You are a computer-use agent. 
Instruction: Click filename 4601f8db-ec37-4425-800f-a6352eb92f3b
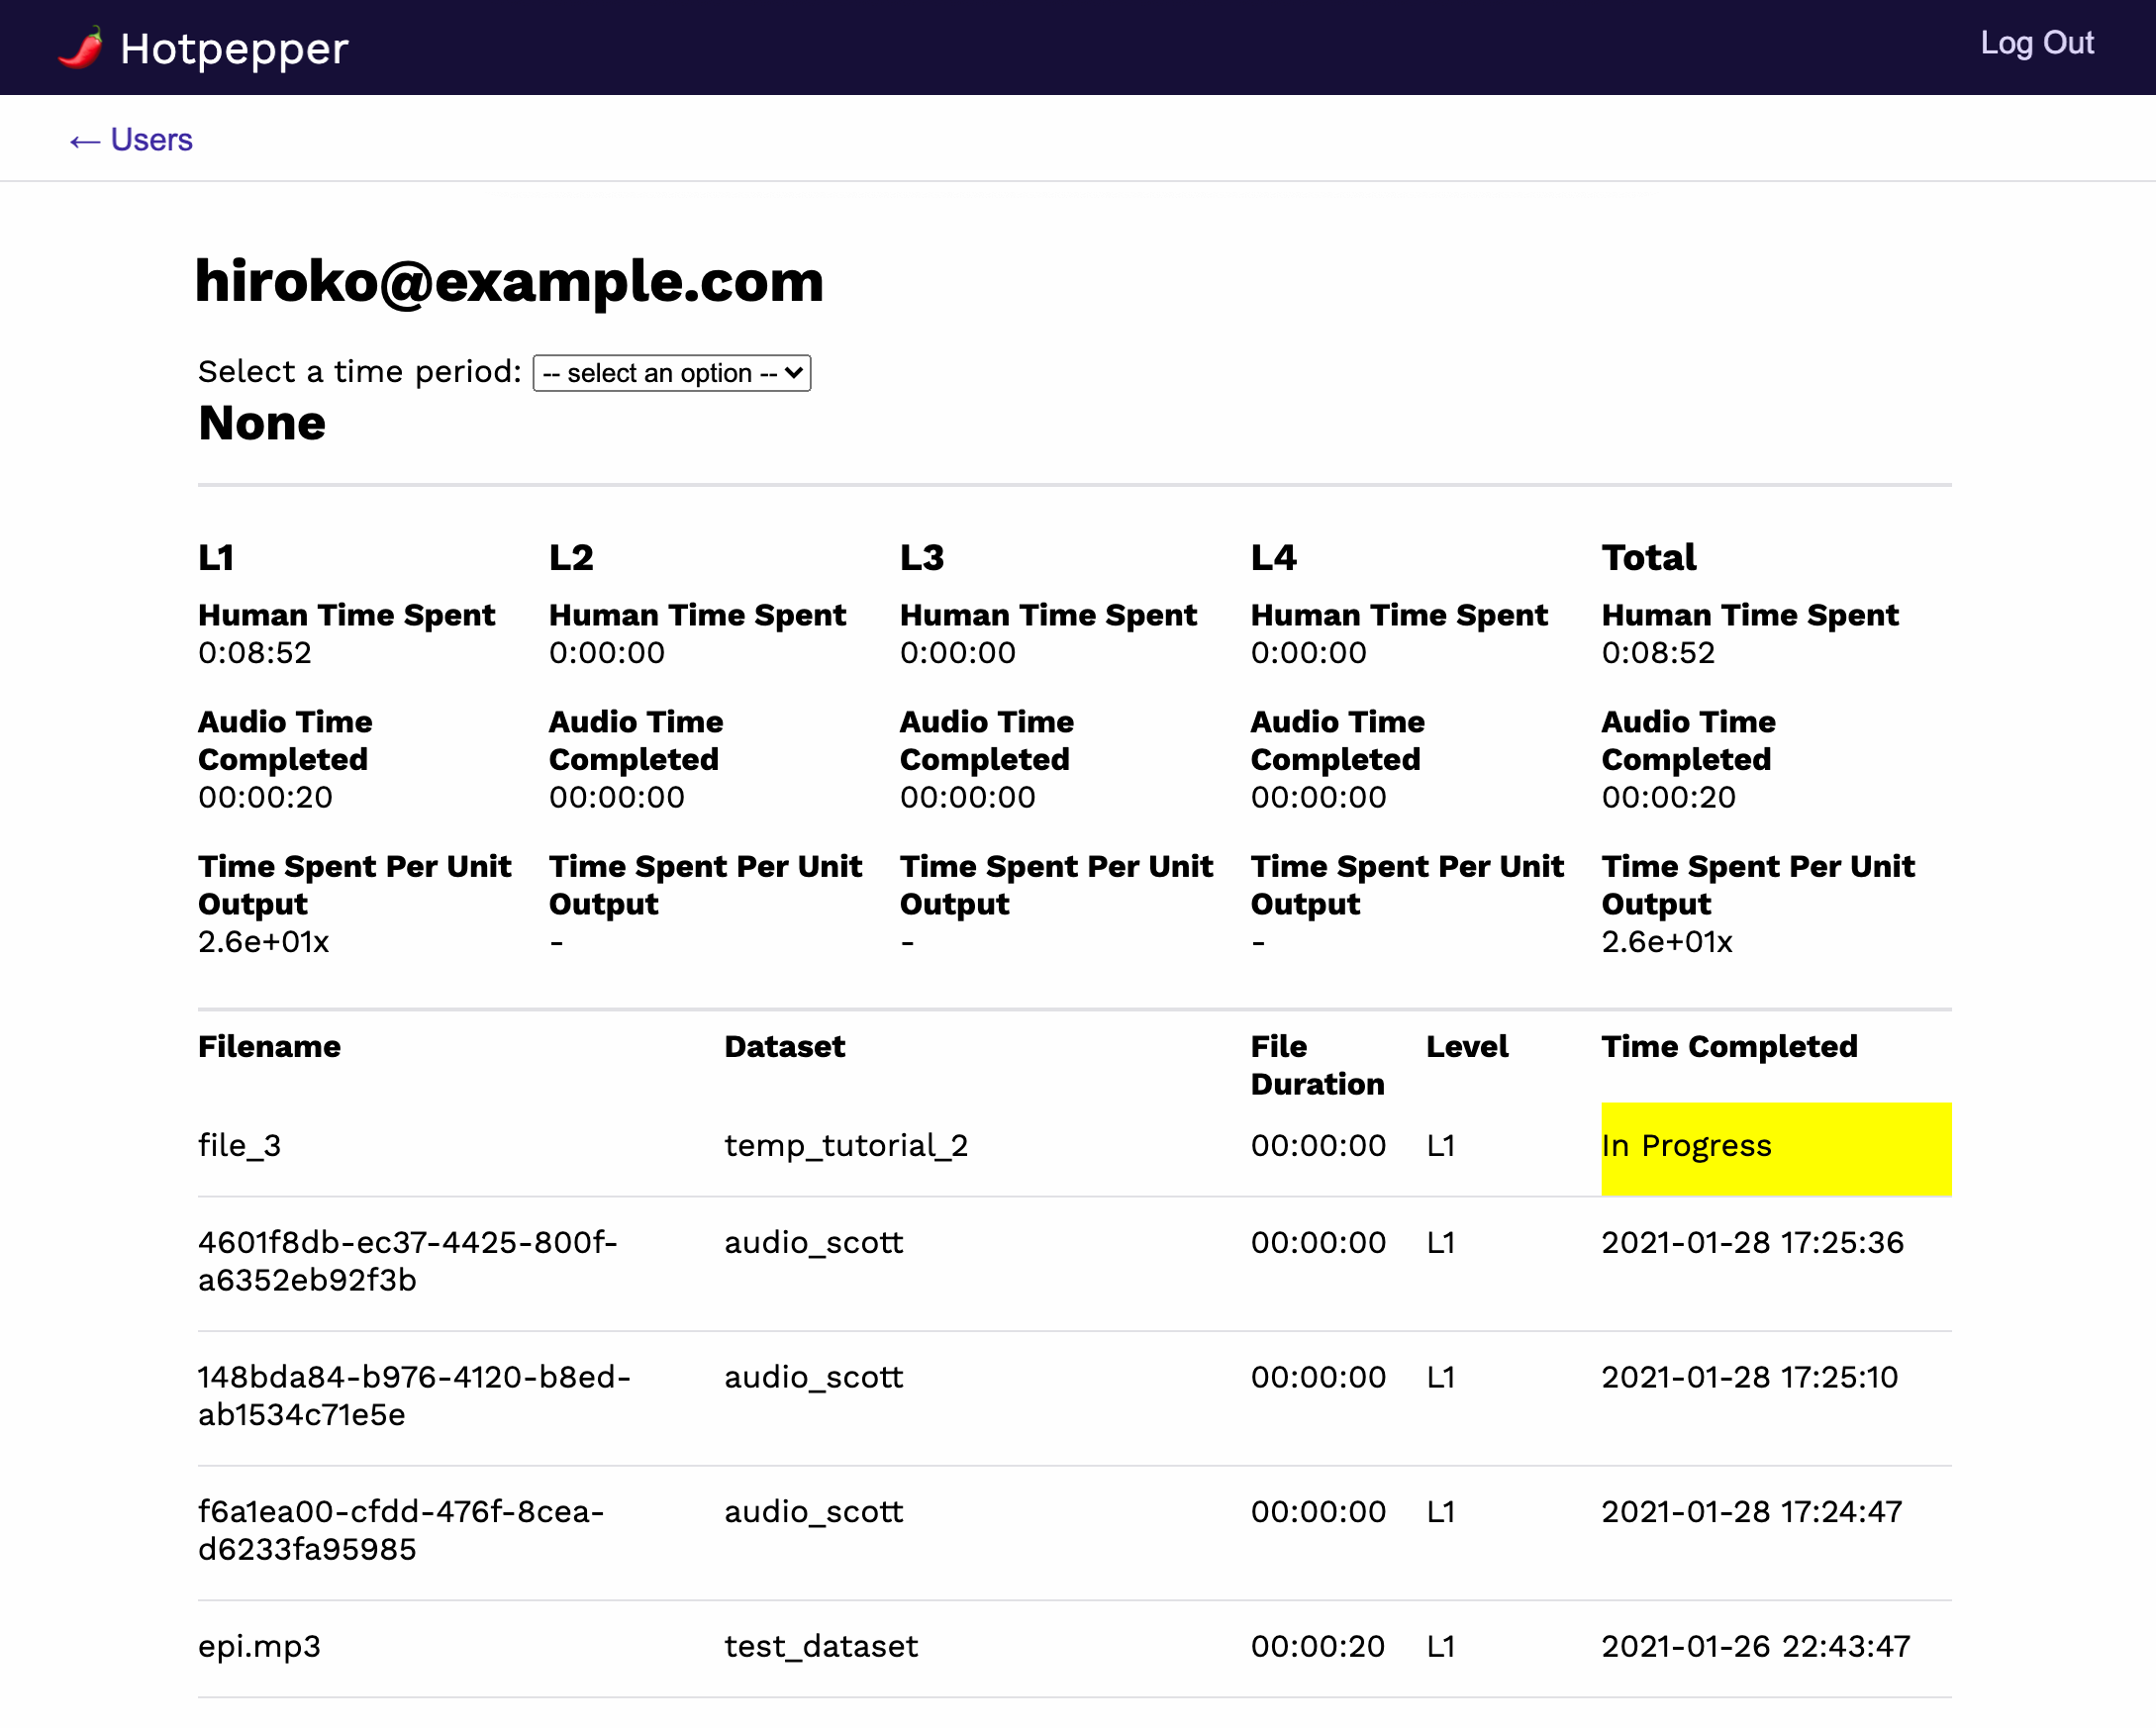pos(407,1261)
